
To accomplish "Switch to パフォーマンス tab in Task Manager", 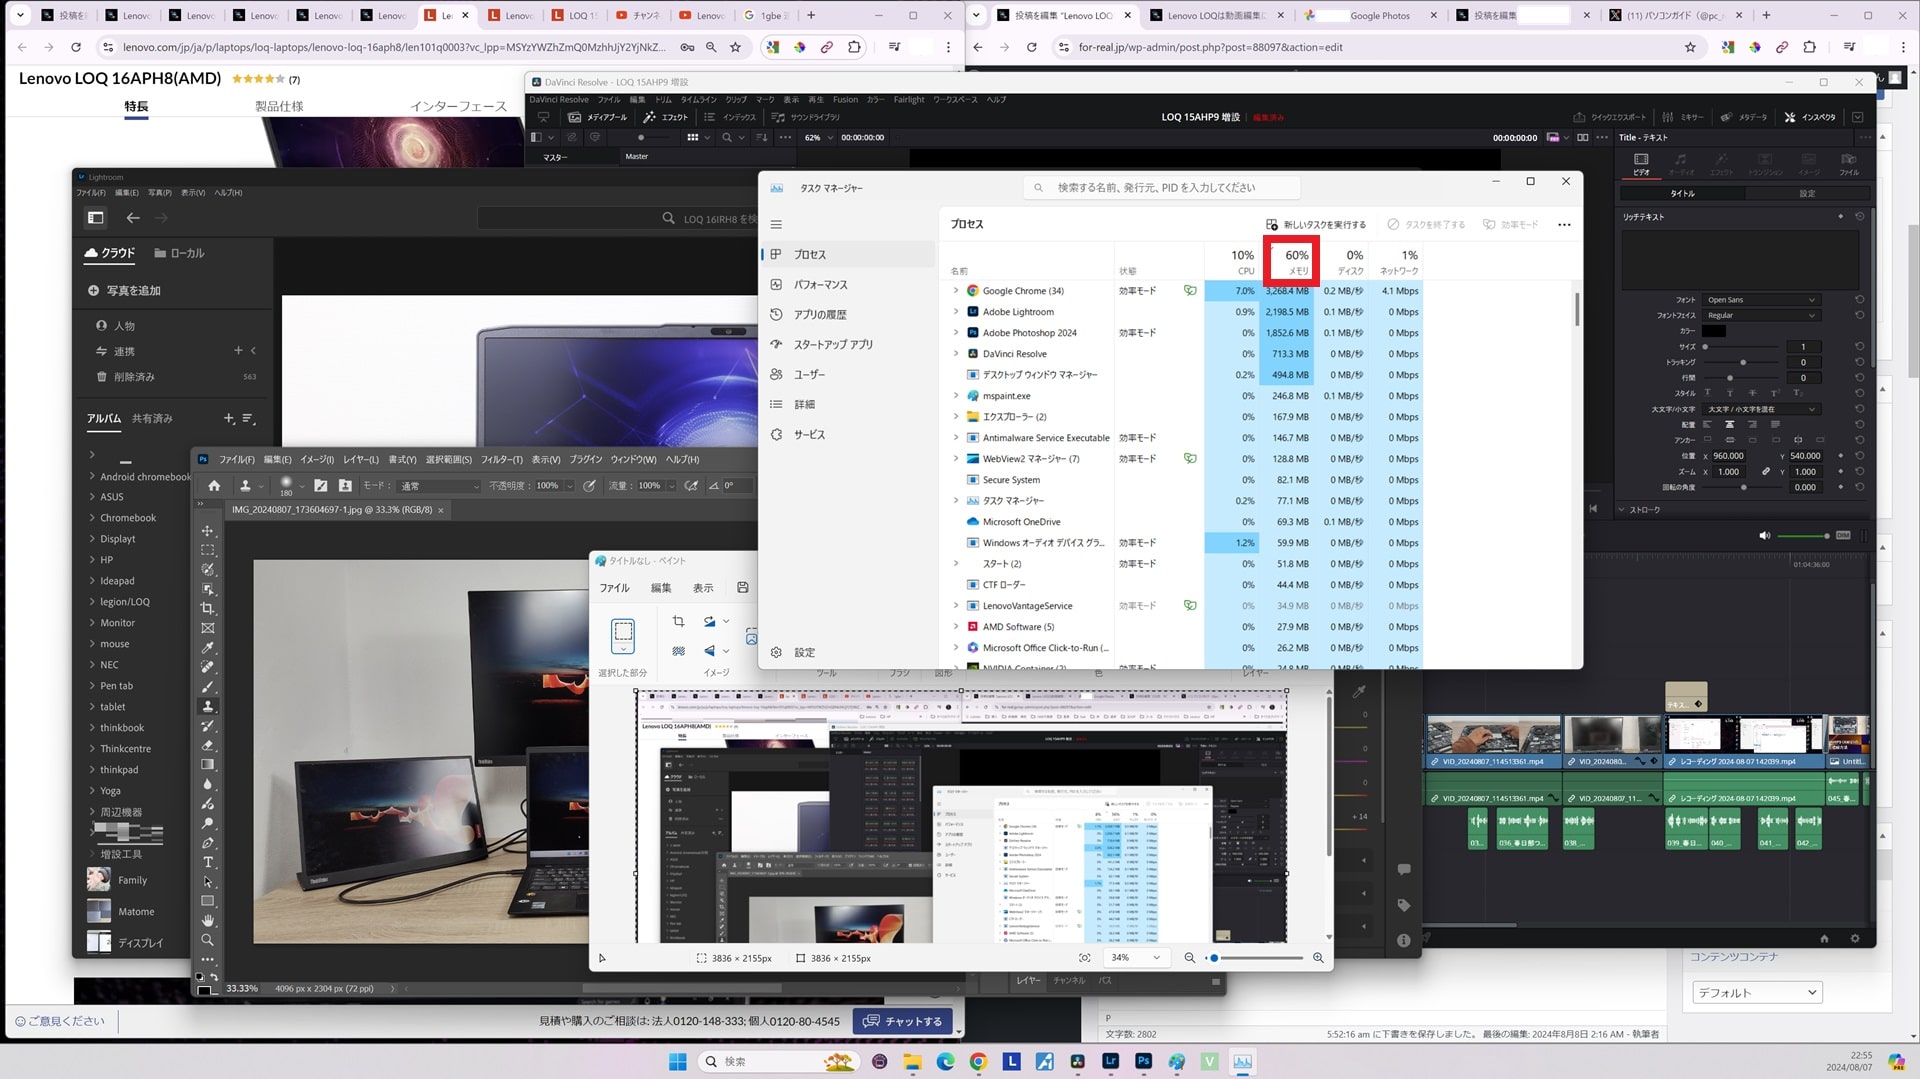I will click(820, 285).
